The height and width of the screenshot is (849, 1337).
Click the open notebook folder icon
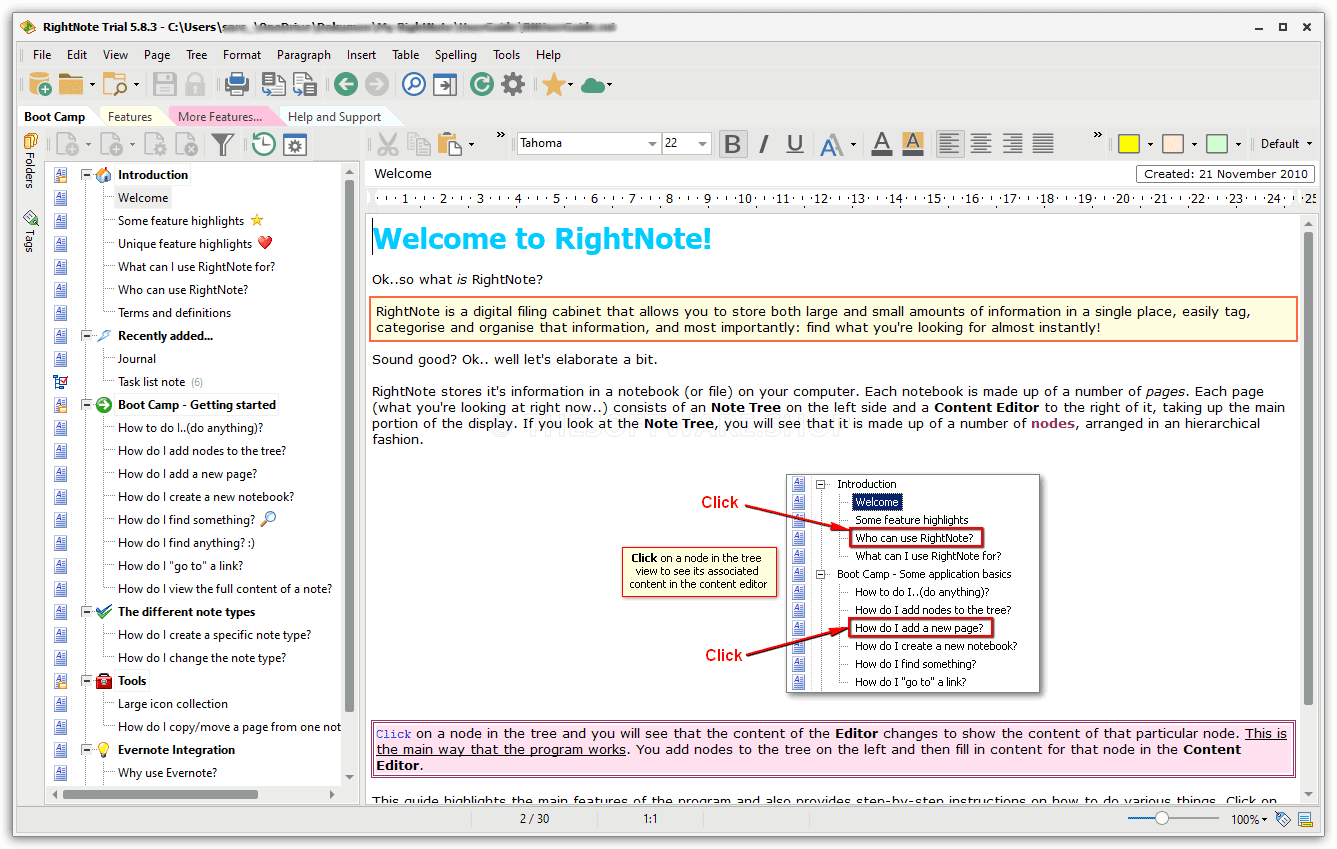[71, 84]
